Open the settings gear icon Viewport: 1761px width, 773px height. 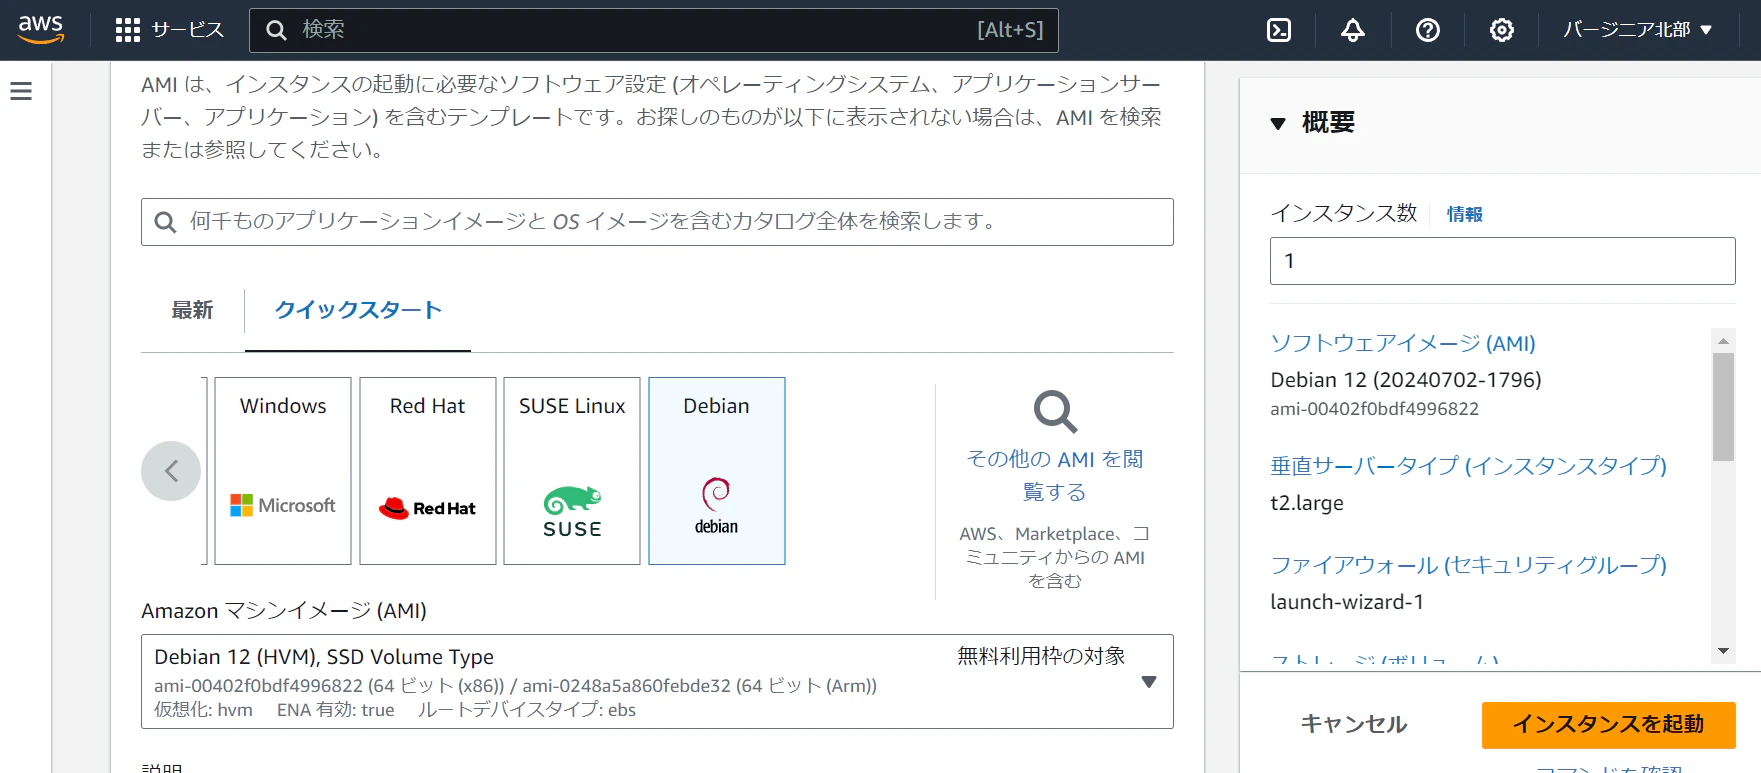click(x=1502, y=30)
